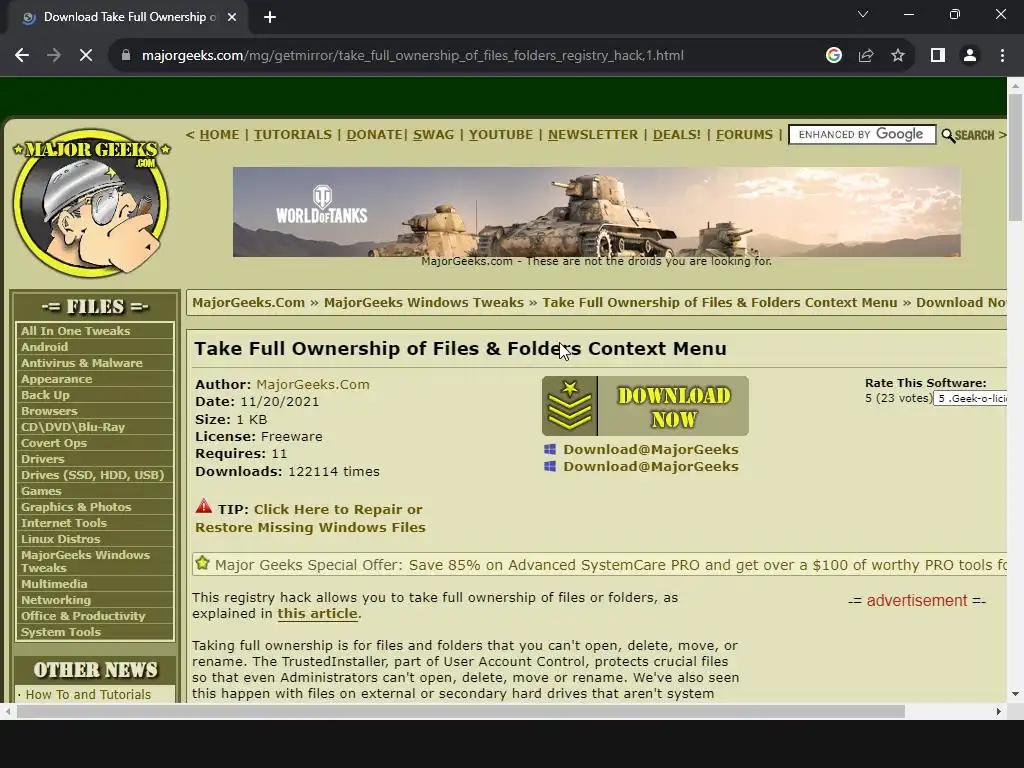Open a new tab with the plus icon
This screenshot has height=768, width=1024.
click(270, 17)
